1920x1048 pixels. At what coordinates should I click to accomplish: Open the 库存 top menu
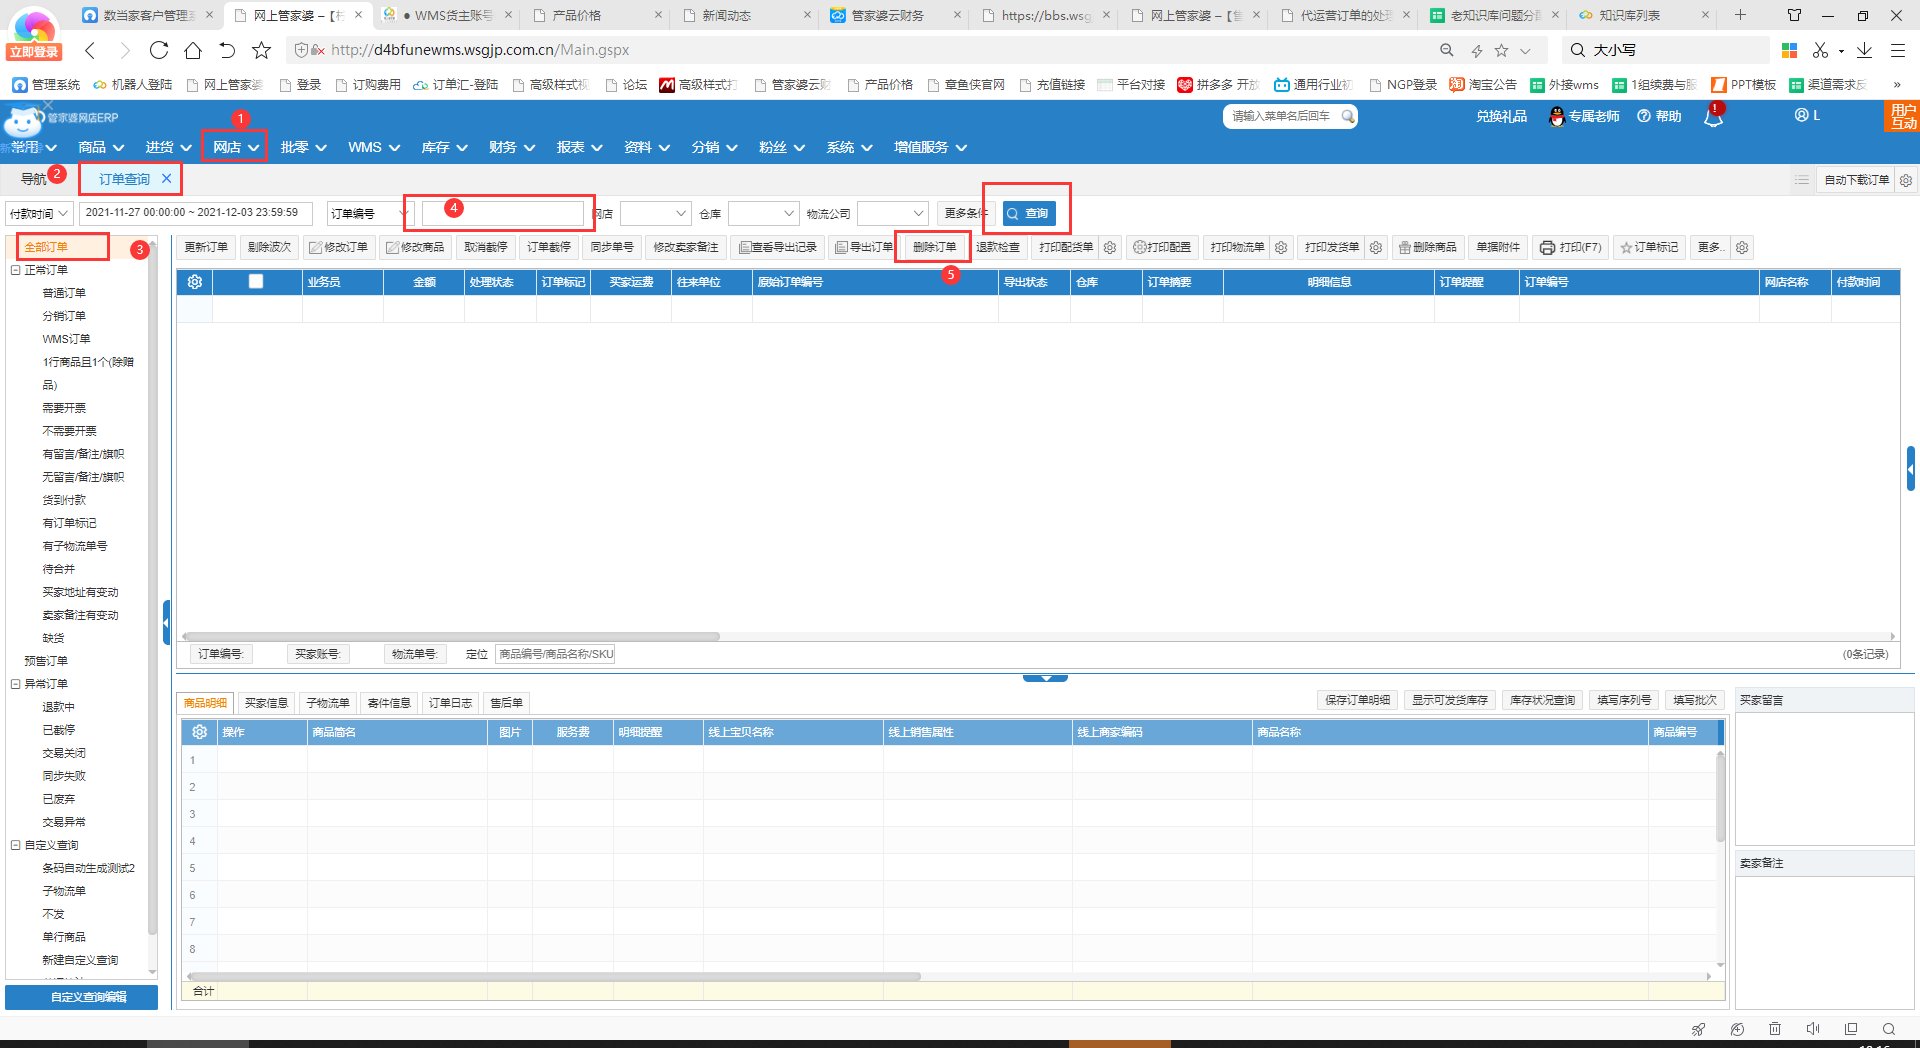(444, 147)
